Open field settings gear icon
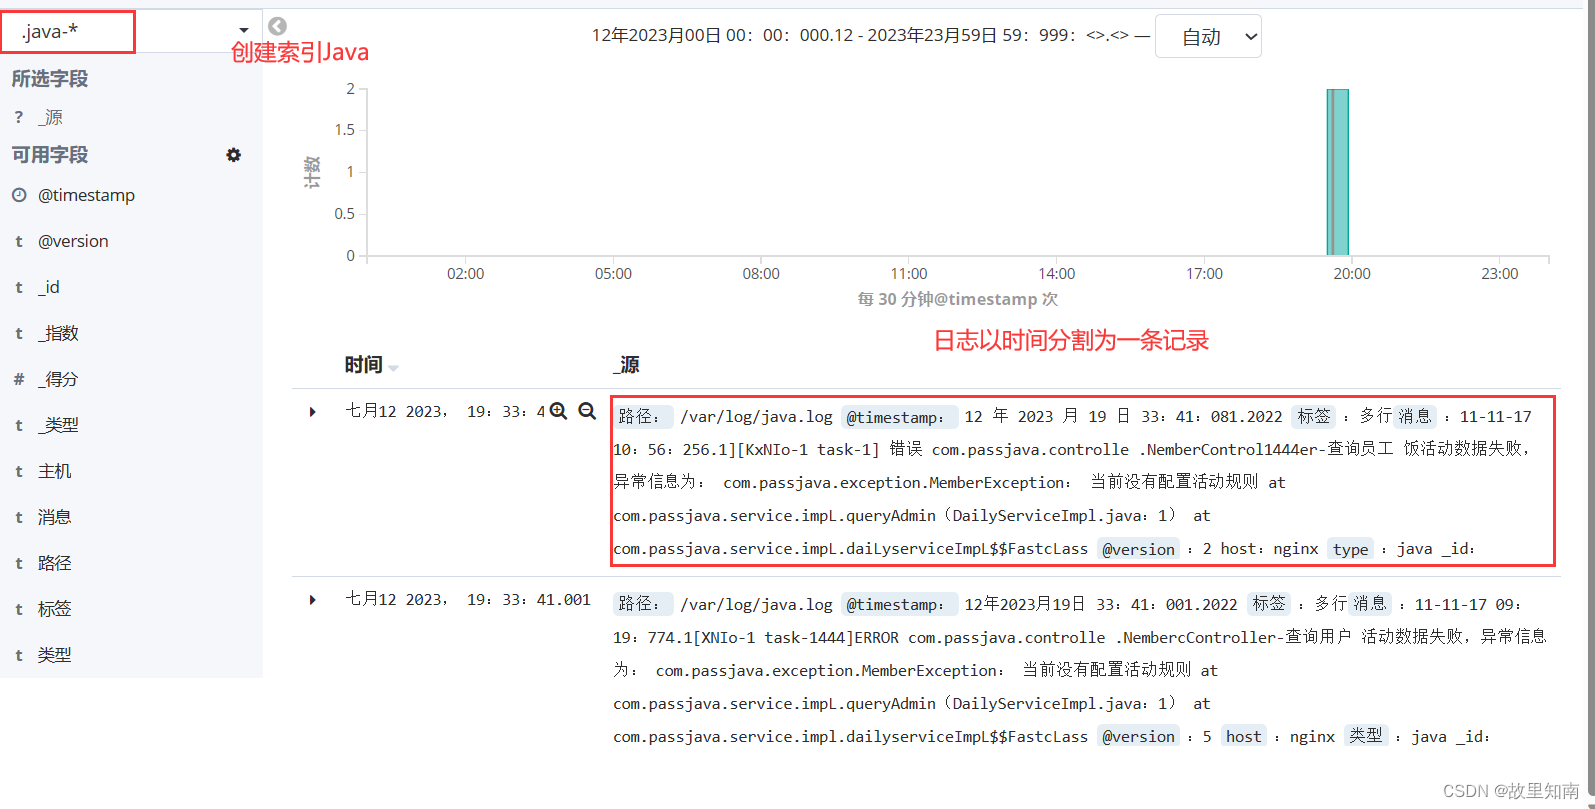Image resolution: width=1595 pixels, height=809 pixels. point(233,155)
